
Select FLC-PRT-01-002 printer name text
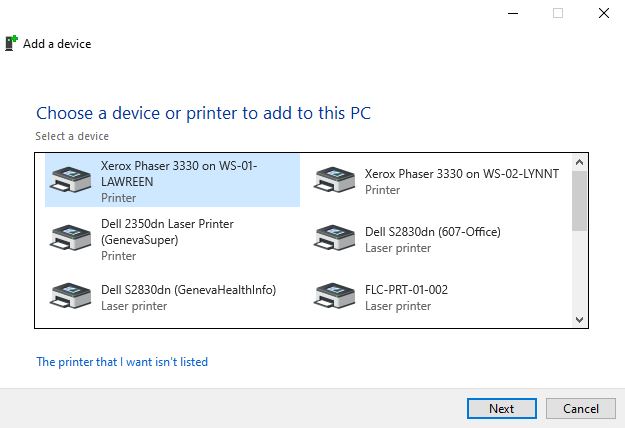(406, 290)
